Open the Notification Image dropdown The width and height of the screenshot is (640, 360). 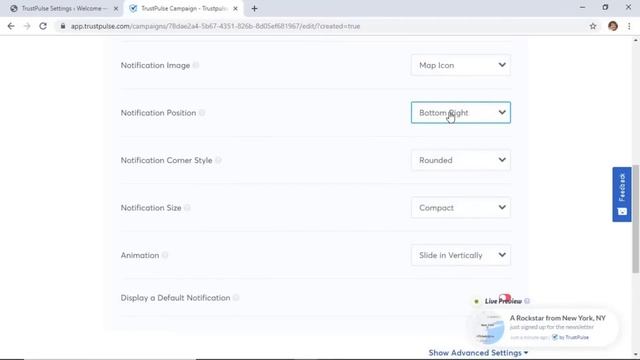(x=460, y=65)
